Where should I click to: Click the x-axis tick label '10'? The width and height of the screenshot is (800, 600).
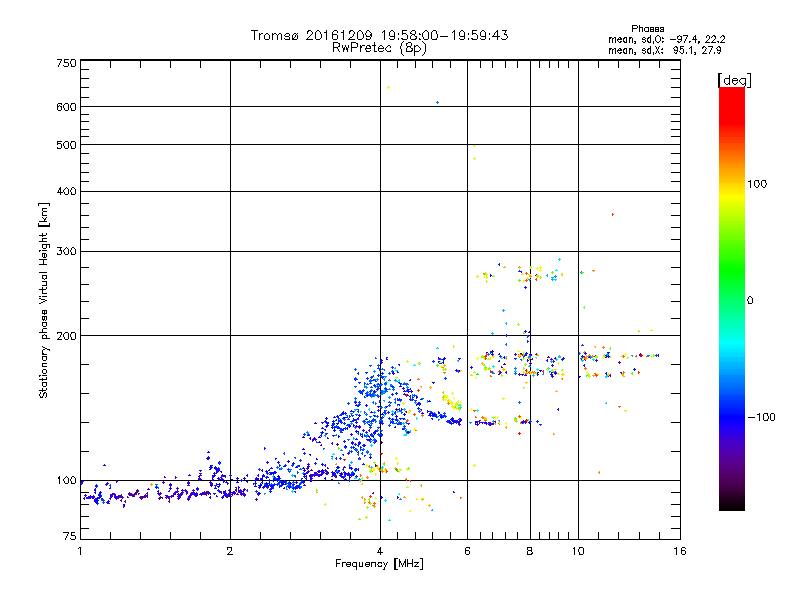click(x=578, y=551)
